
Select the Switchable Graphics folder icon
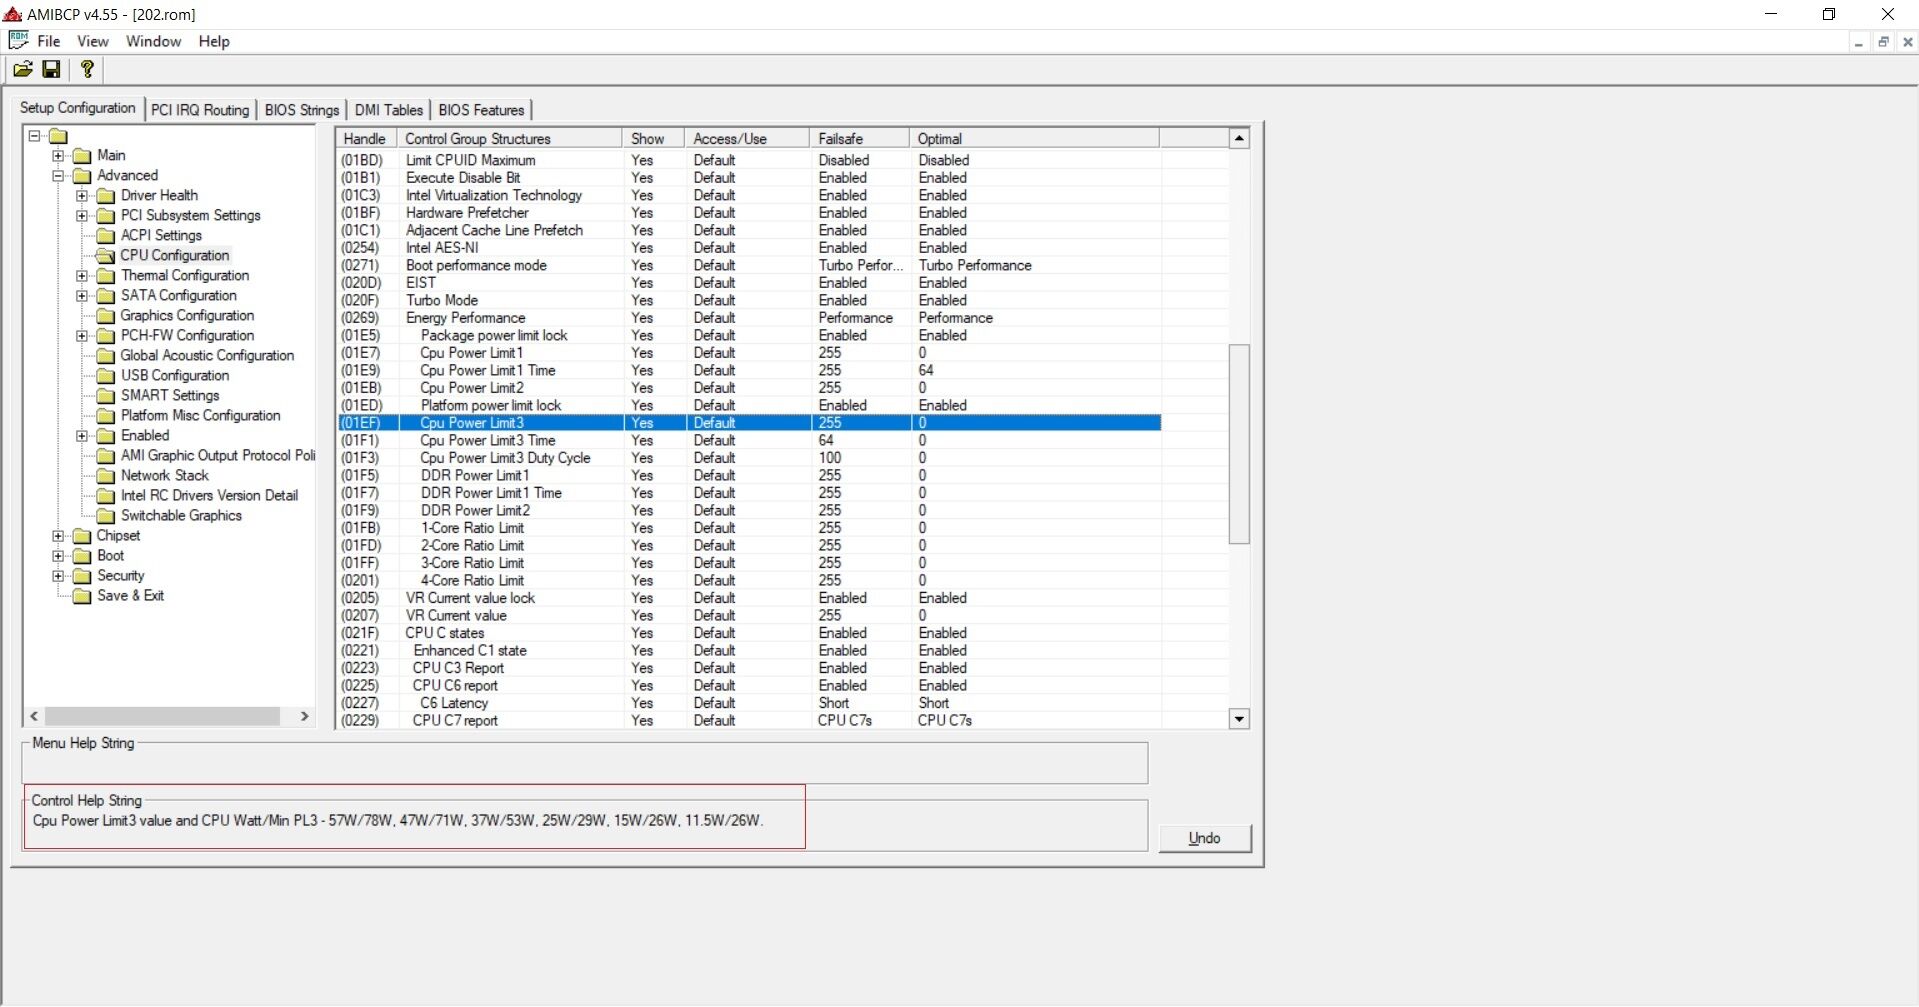pos(105,515)
